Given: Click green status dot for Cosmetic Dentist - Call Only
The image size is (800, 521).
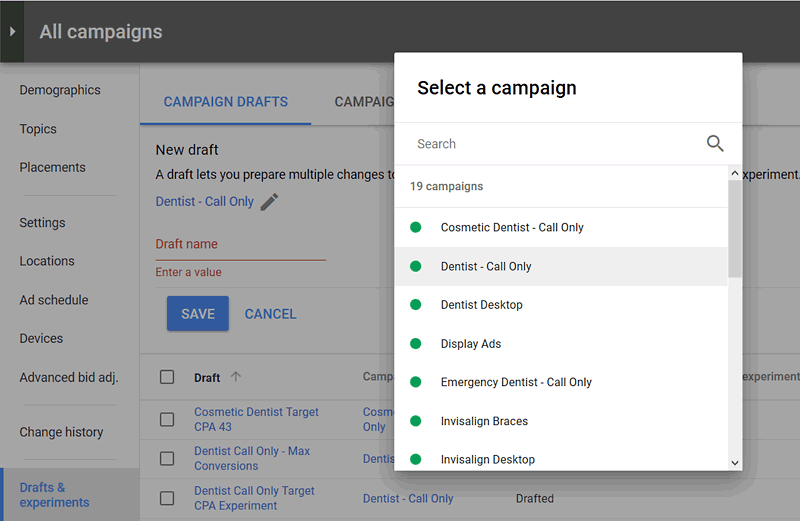Looking at the screenshot, I should (x=416, y=228).
